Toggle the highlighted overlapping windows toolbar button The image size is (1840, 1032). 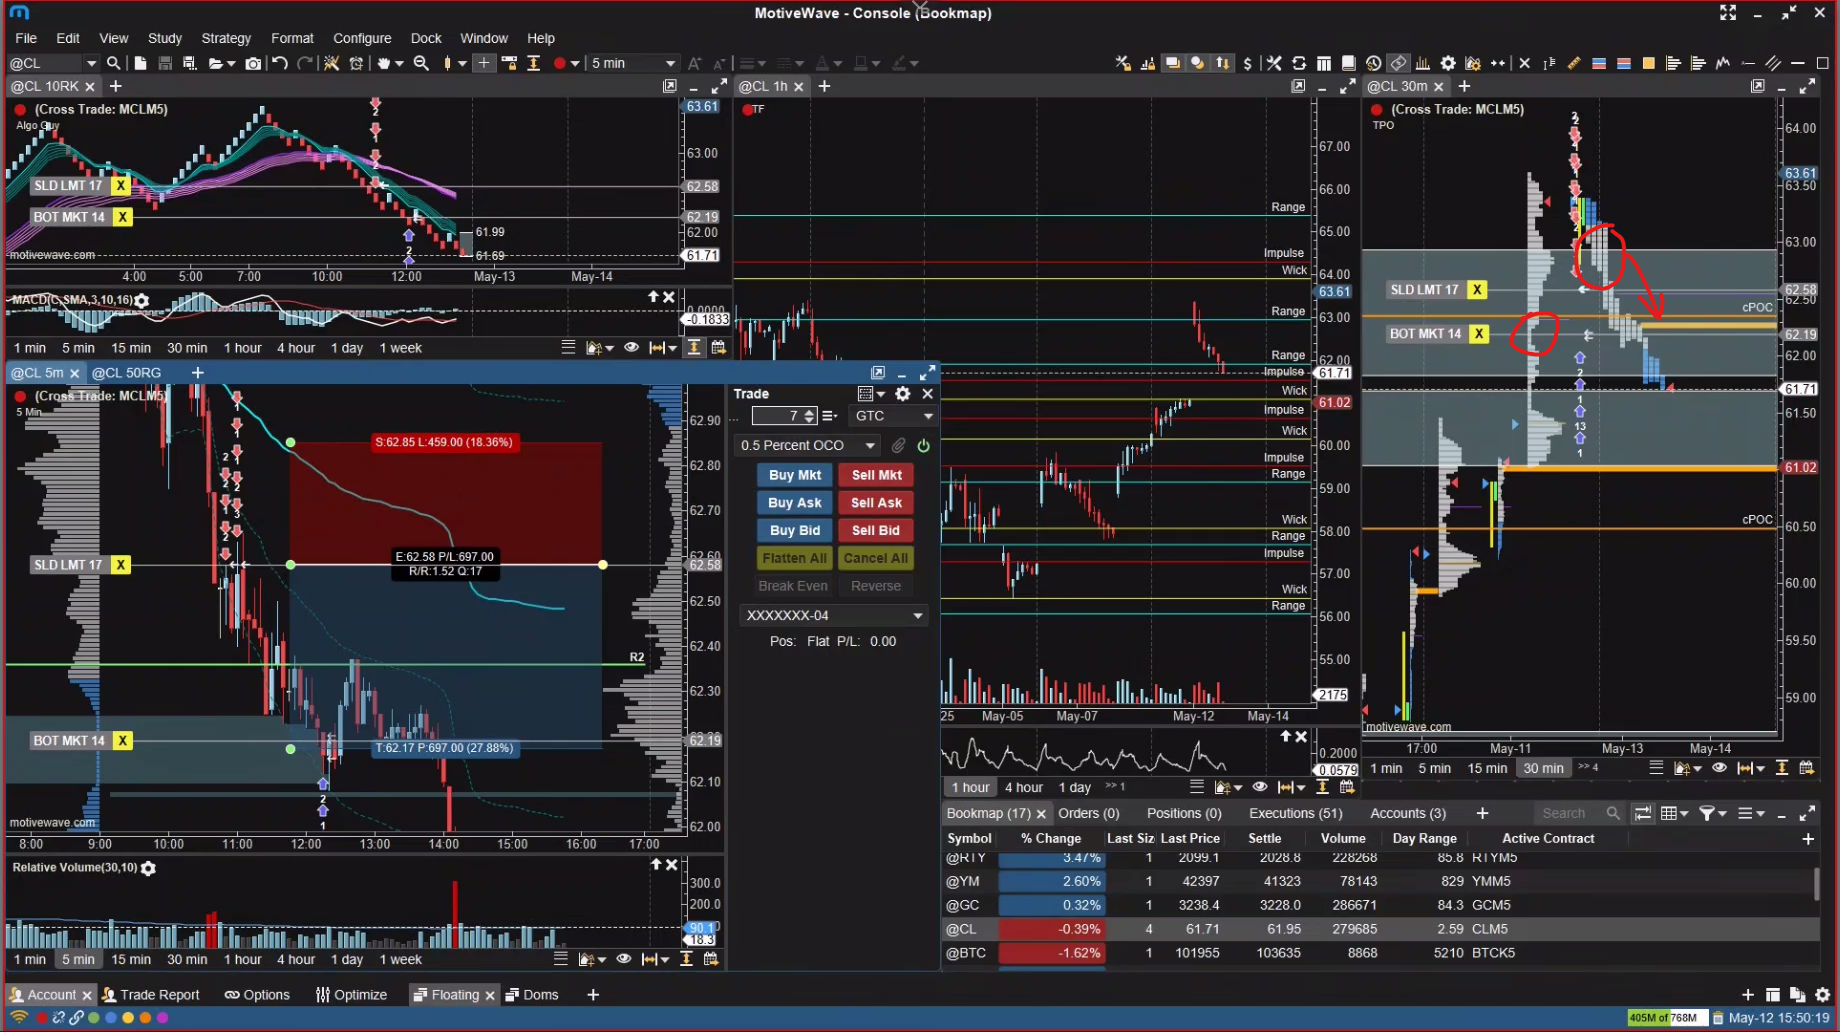click(1172, 63)
